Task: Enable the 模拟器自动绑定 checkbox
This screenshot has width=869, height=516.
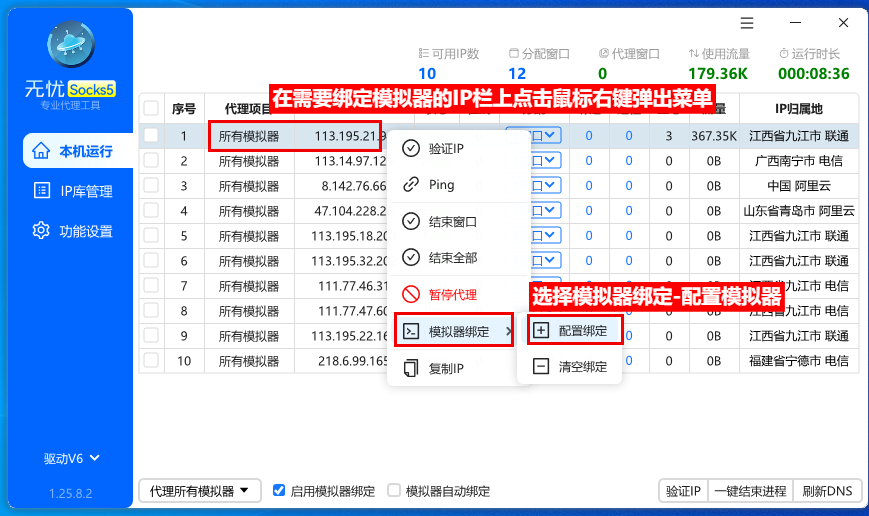Action: tap(394, 491)
